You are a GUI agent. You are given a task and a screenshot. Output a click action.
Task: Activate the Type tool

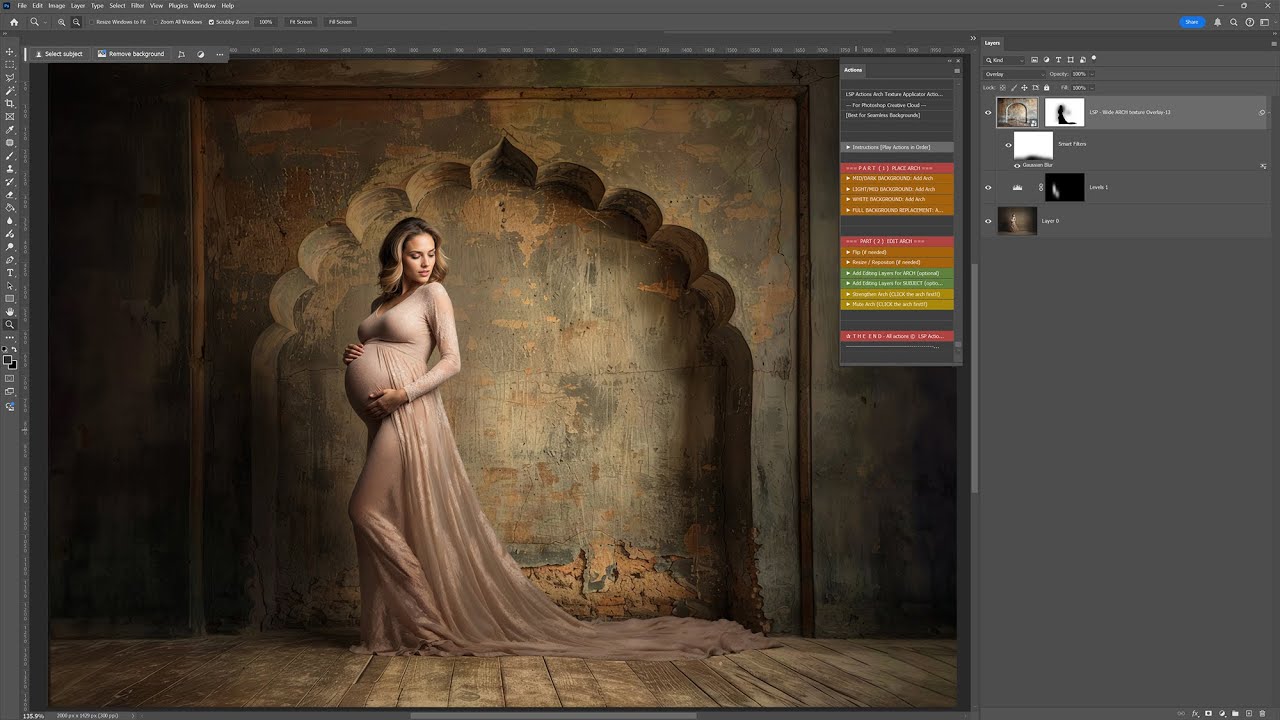pos(10,273)
